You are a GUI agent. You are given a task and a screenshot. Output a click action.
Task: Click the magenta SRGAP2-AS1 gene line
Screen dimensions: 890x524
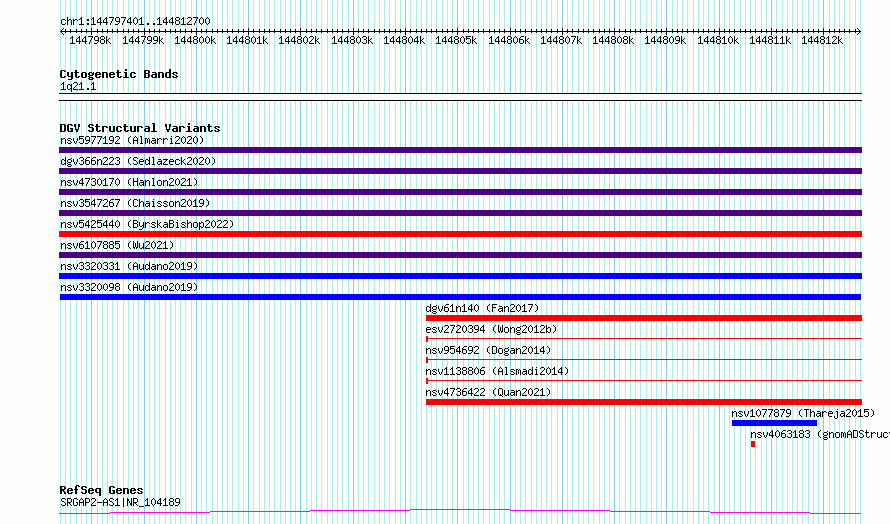coord(460,512)
